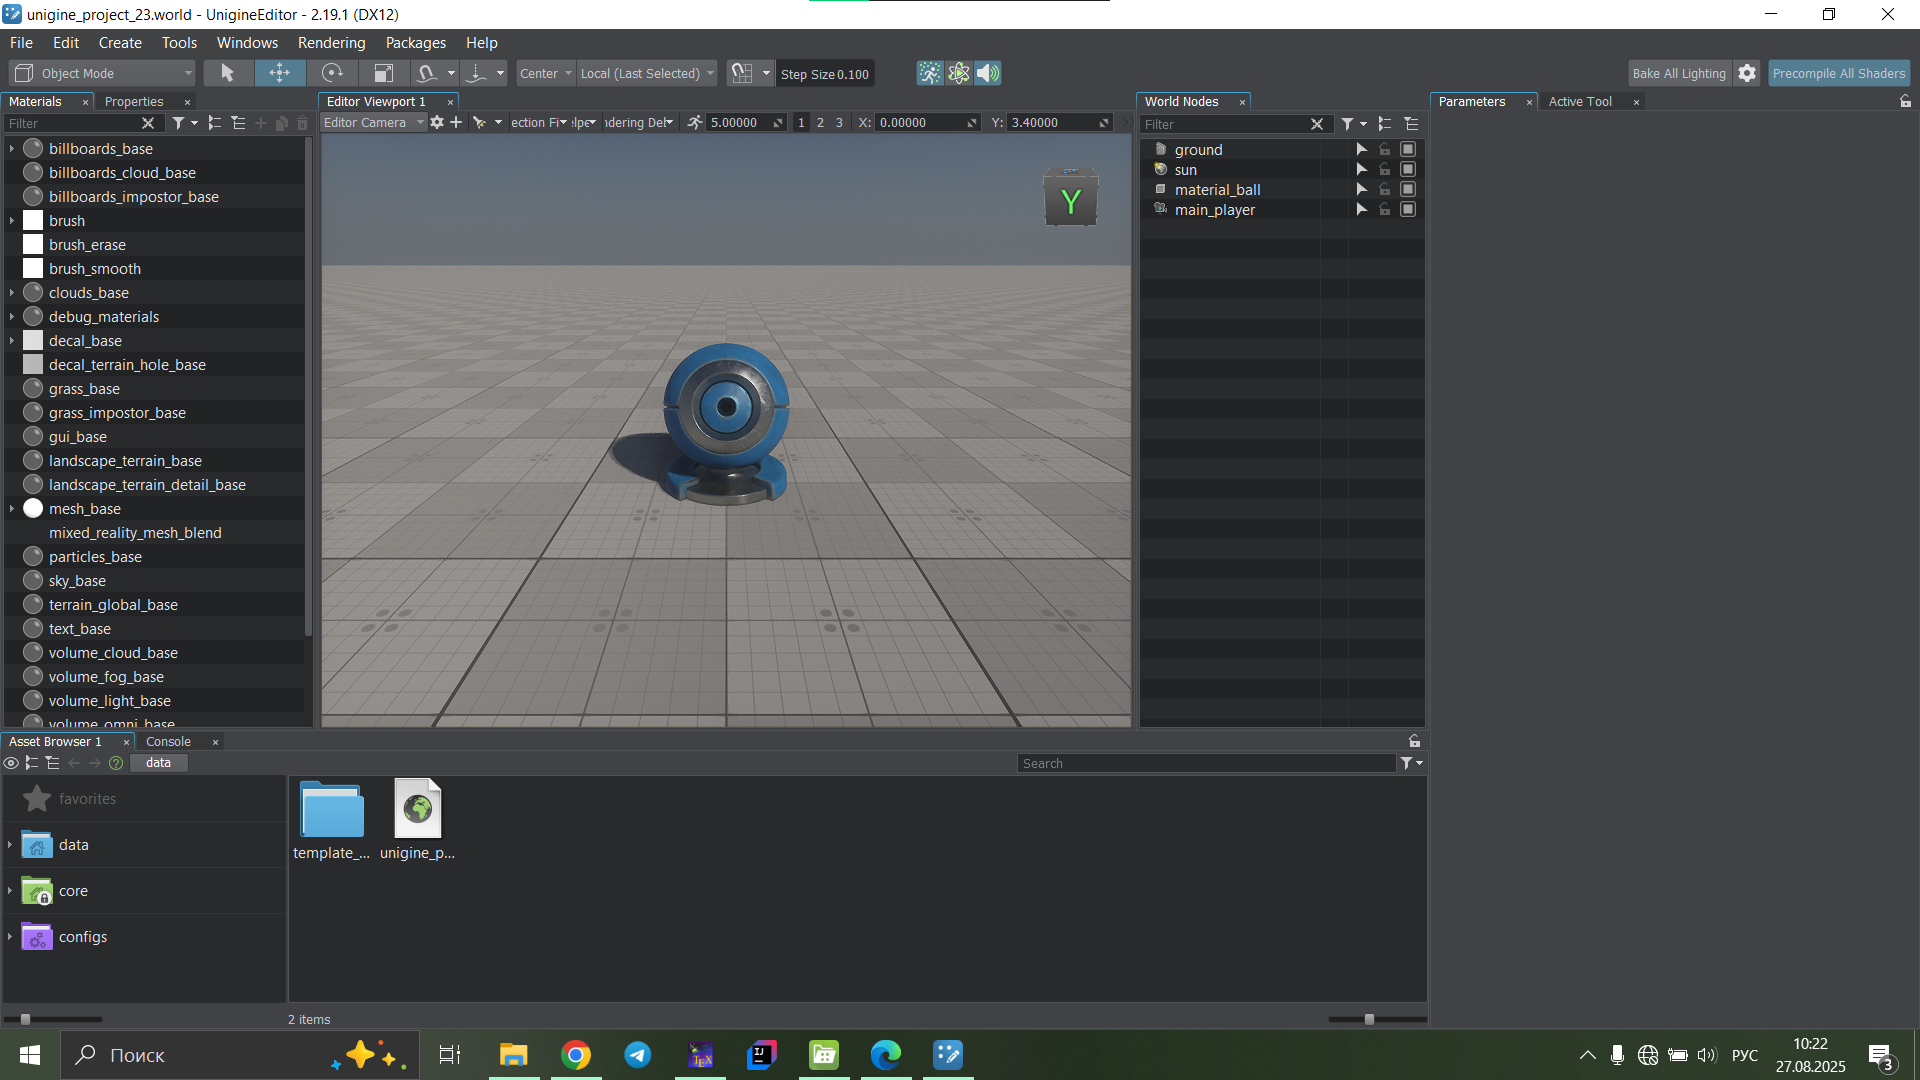This screenshot has width=1920, height=1080.
Task: Click Precompile All Shaders button
Action: [x=1838, y=73]
